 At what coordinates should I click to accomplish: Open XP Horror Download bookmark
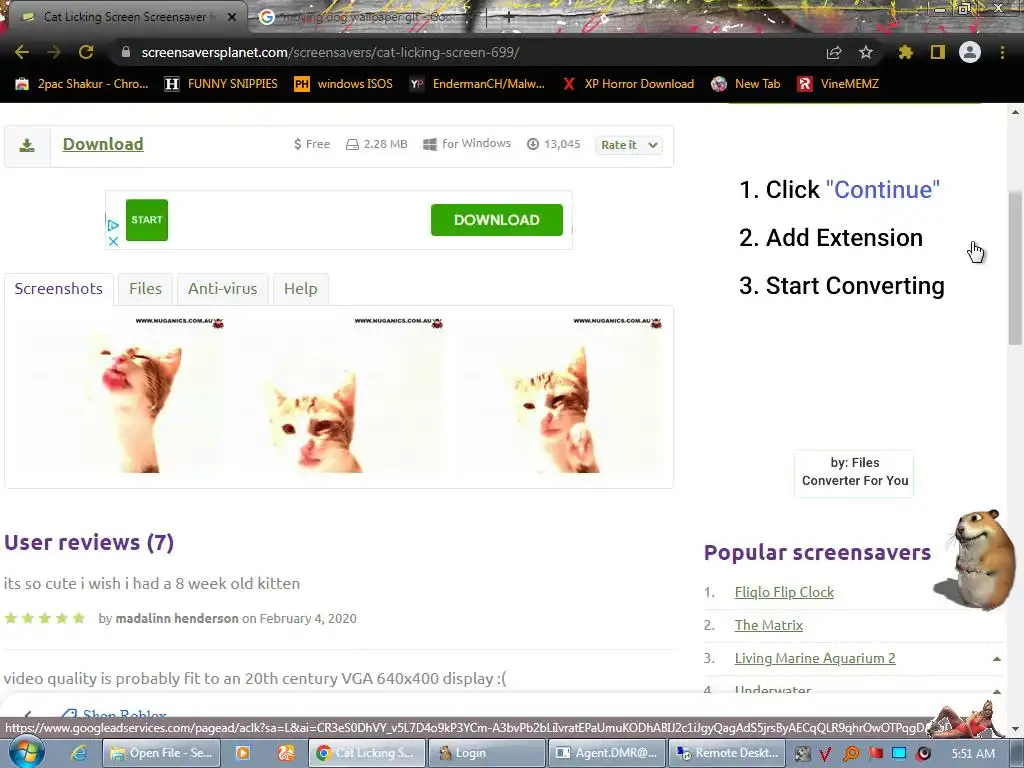628,84
